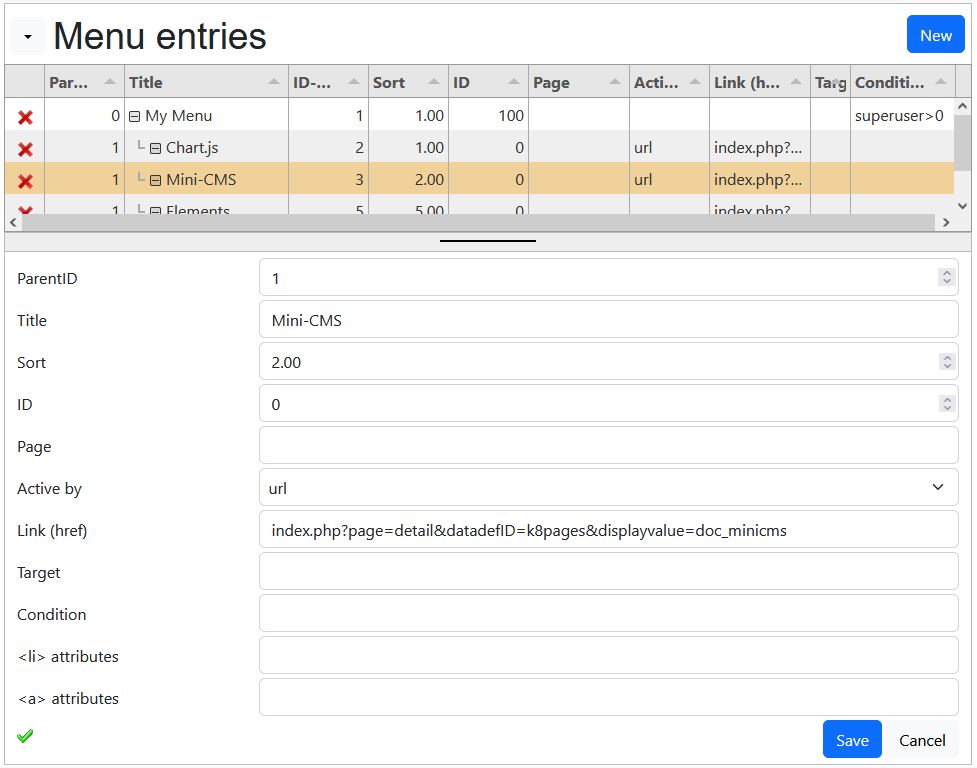This screenshot has width=977, height=768.
Task: Save the menu entry
Action: point(852,739)
